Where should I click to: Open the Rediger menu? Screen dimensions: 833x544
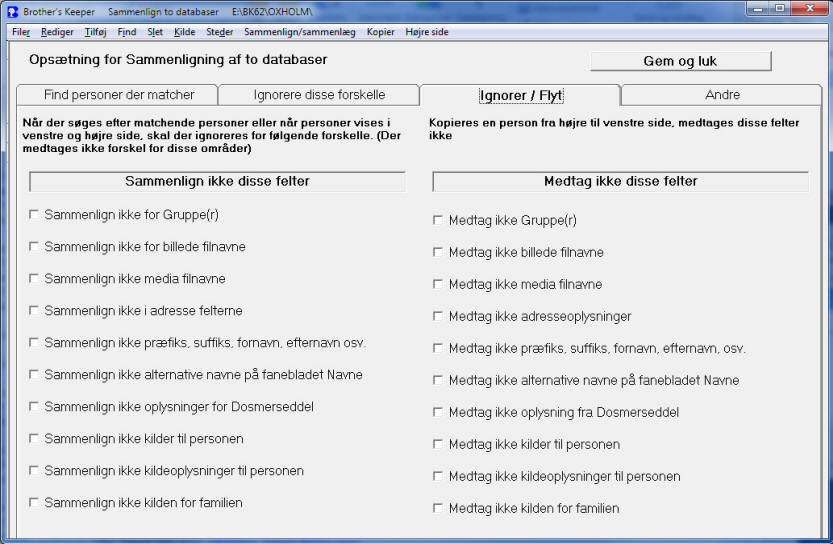click(57, 32)
